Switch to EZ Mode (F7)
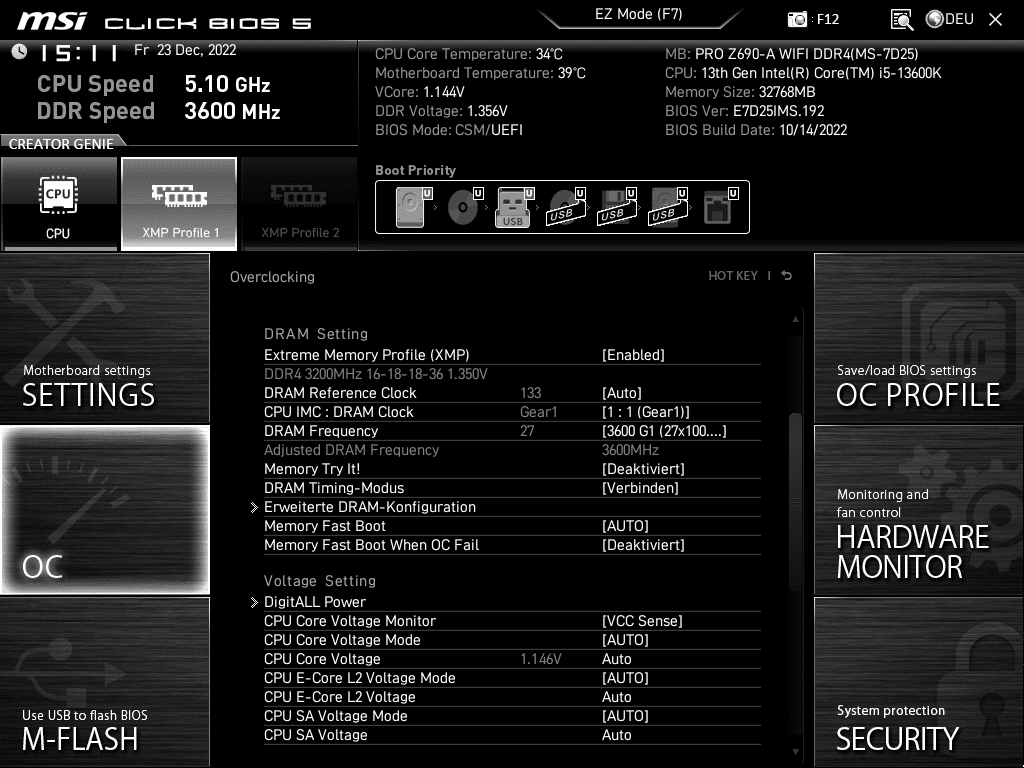Screen dimensions: 1024x768 click(x=638, y=14)
